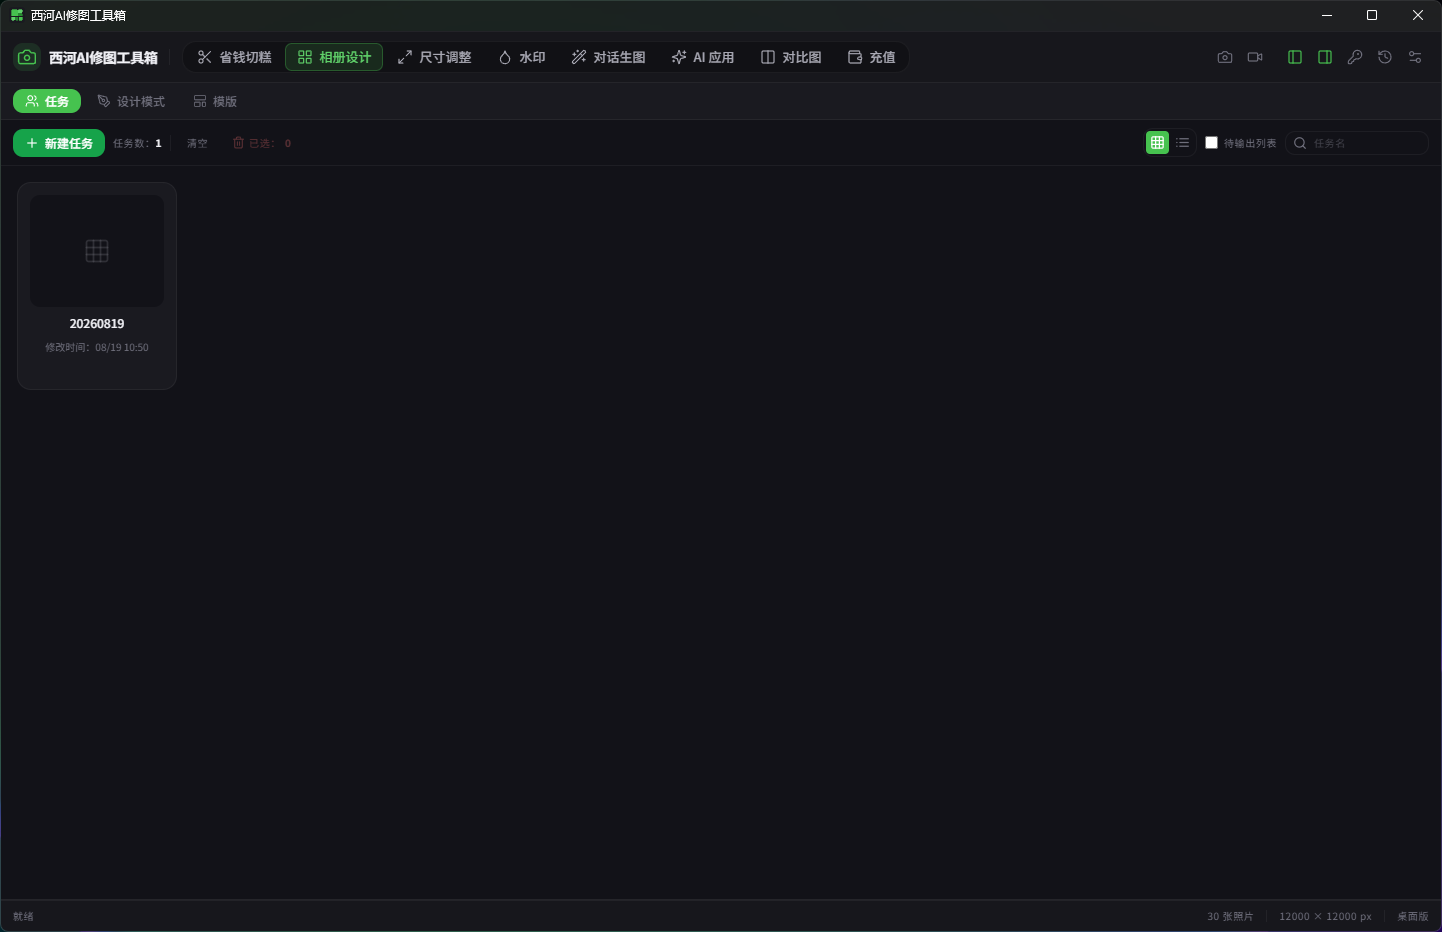Click the 桌面版 status label
Viewport: 1442px width, 932px height.
(1413, 916)
